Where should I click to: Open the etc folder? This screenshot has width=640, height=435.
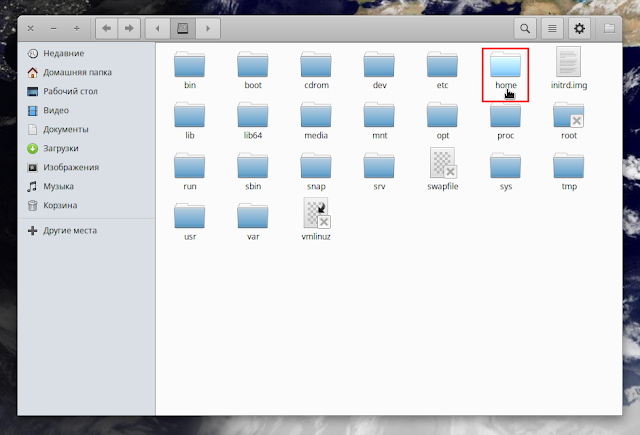(442, 70)
